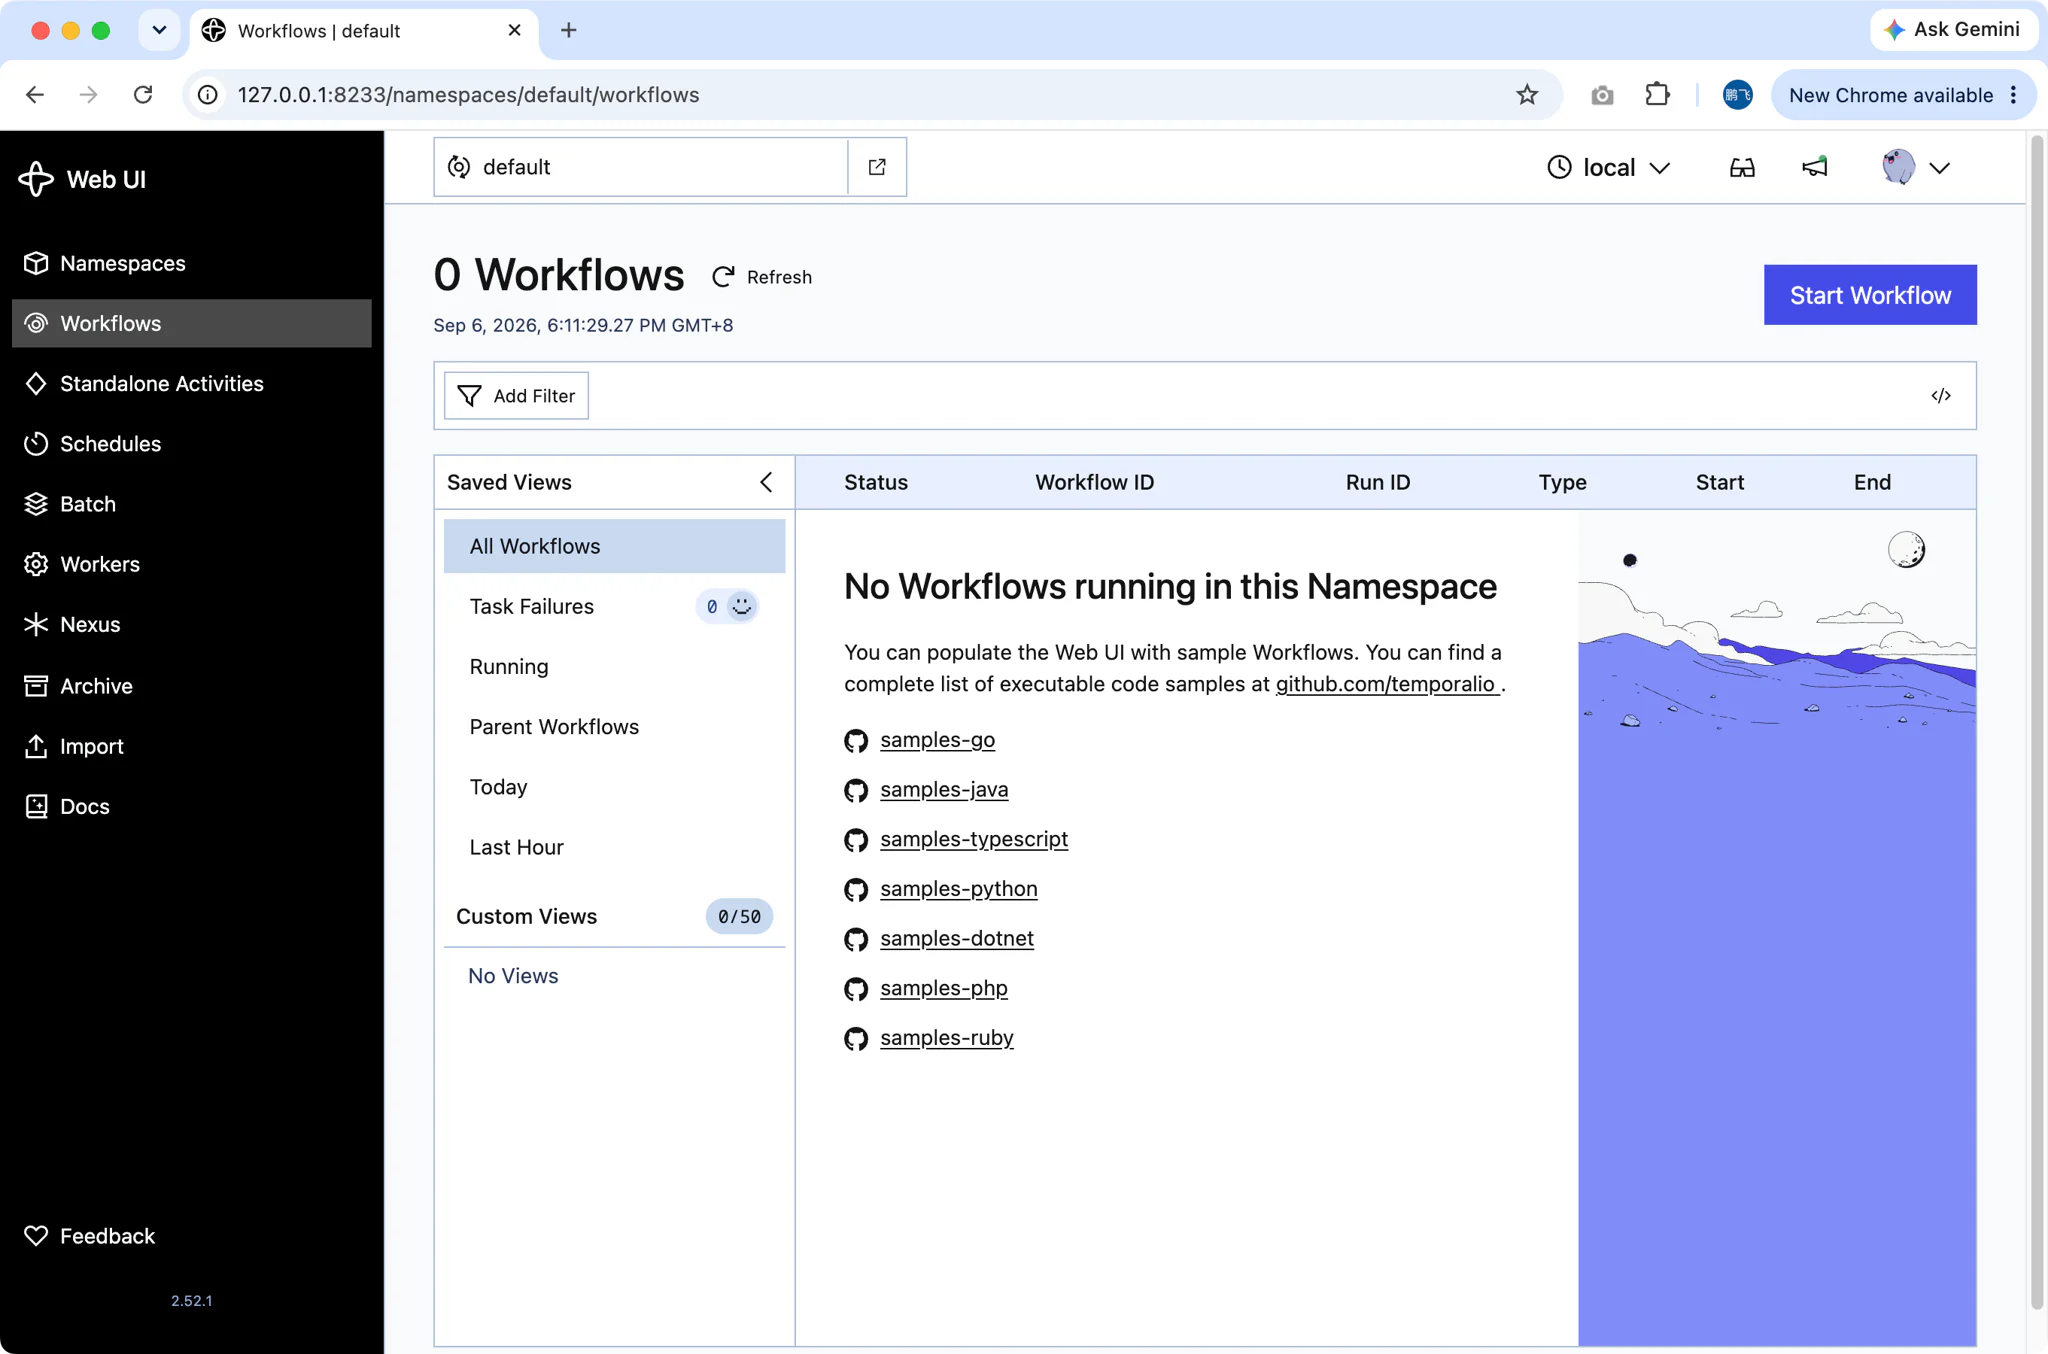Click the version number 2.52.1
The width and height of the screenshot is (2048, 1354).
coord(191,1300)
